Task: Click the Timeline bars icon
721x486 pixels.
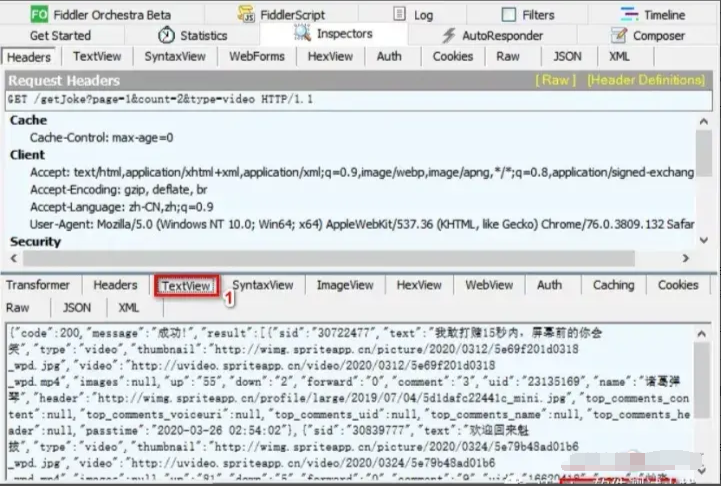Action: click(x=629, y=14)
